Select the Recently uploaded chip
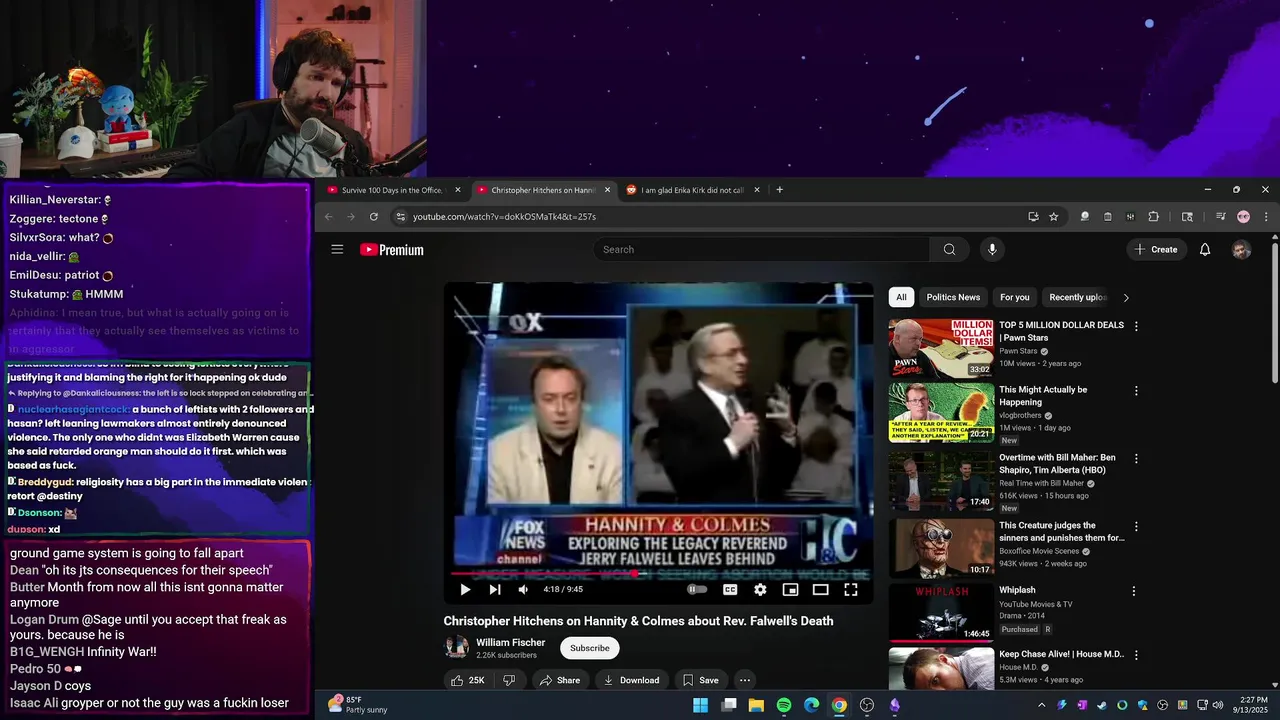Screen dimensions: 1280x720 tap(1077, 297)
